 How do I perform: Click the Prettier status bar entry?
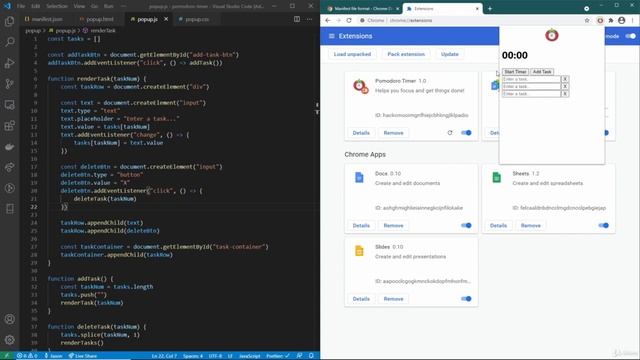[278, 356]
